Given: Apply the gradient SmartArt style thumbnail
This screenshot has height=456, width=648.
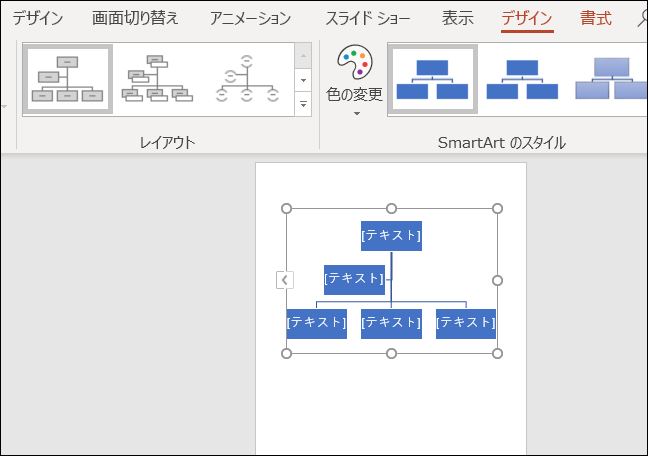Looking at the screenshot, I should click(x=610, y=79).
